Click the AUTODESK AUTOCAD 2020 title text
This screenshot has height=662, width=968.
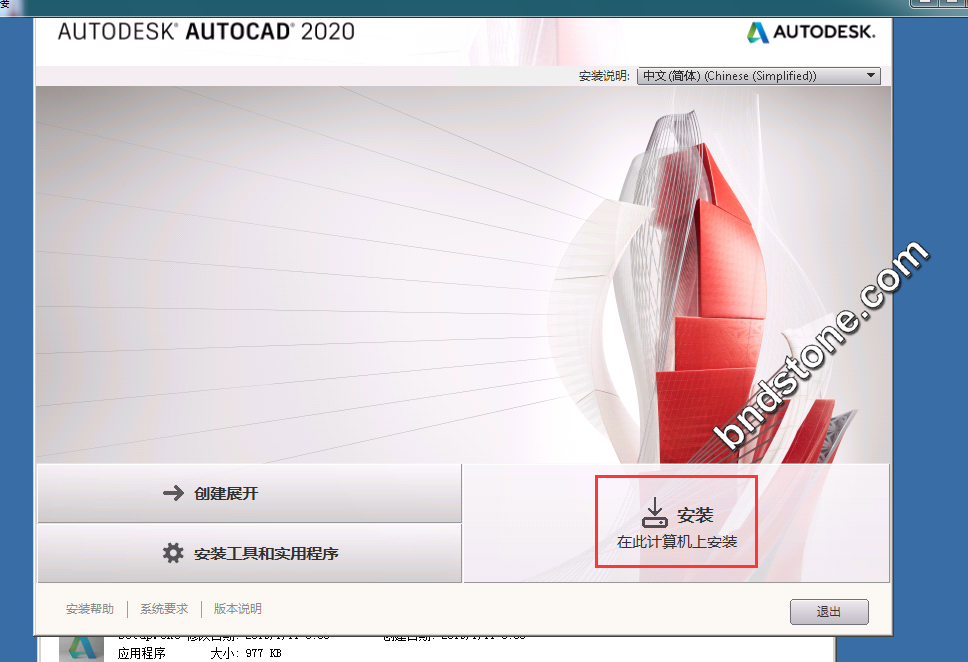point(206,31)
